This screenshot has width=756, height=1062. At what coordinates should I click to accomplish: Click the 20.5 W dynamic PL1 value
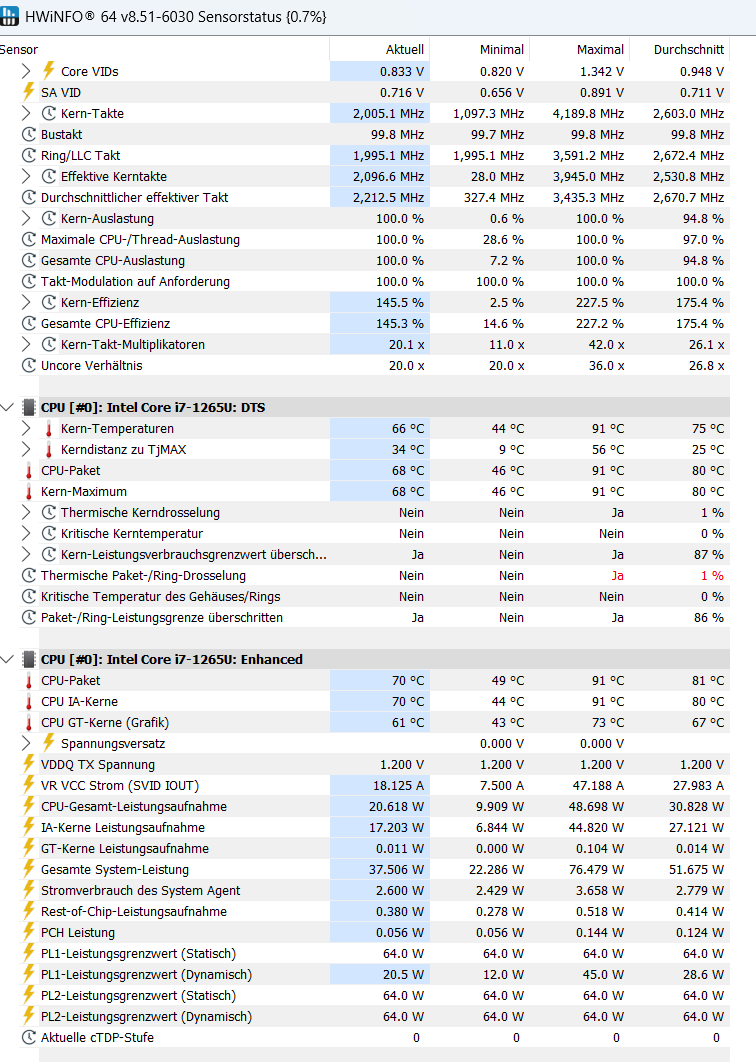click(403, 974)
